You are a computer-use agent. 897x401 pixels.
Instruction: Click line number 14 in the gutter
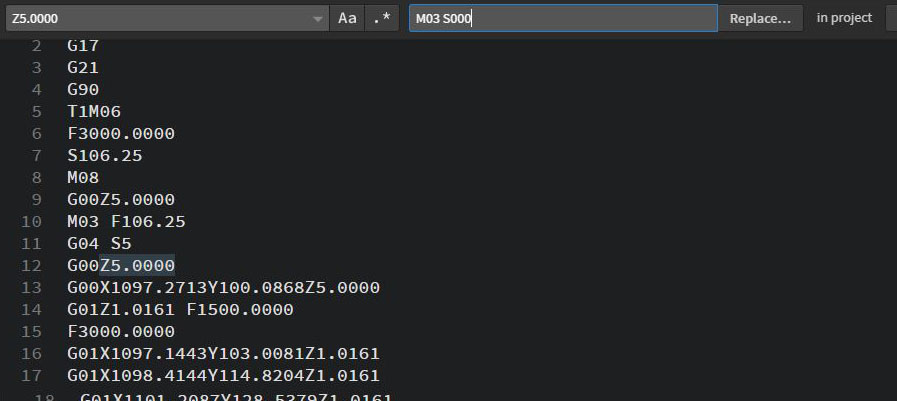(x=31, y=309)
